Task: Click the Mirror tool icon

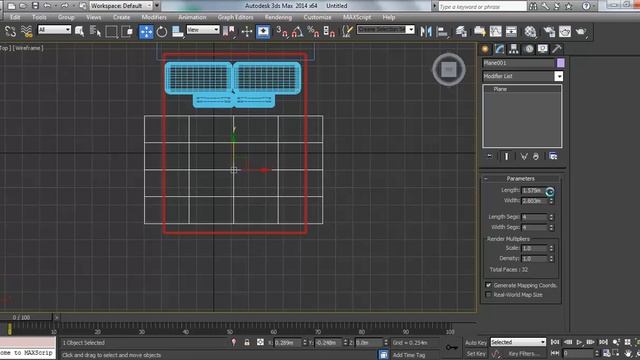Action: (x=426, y=31)
